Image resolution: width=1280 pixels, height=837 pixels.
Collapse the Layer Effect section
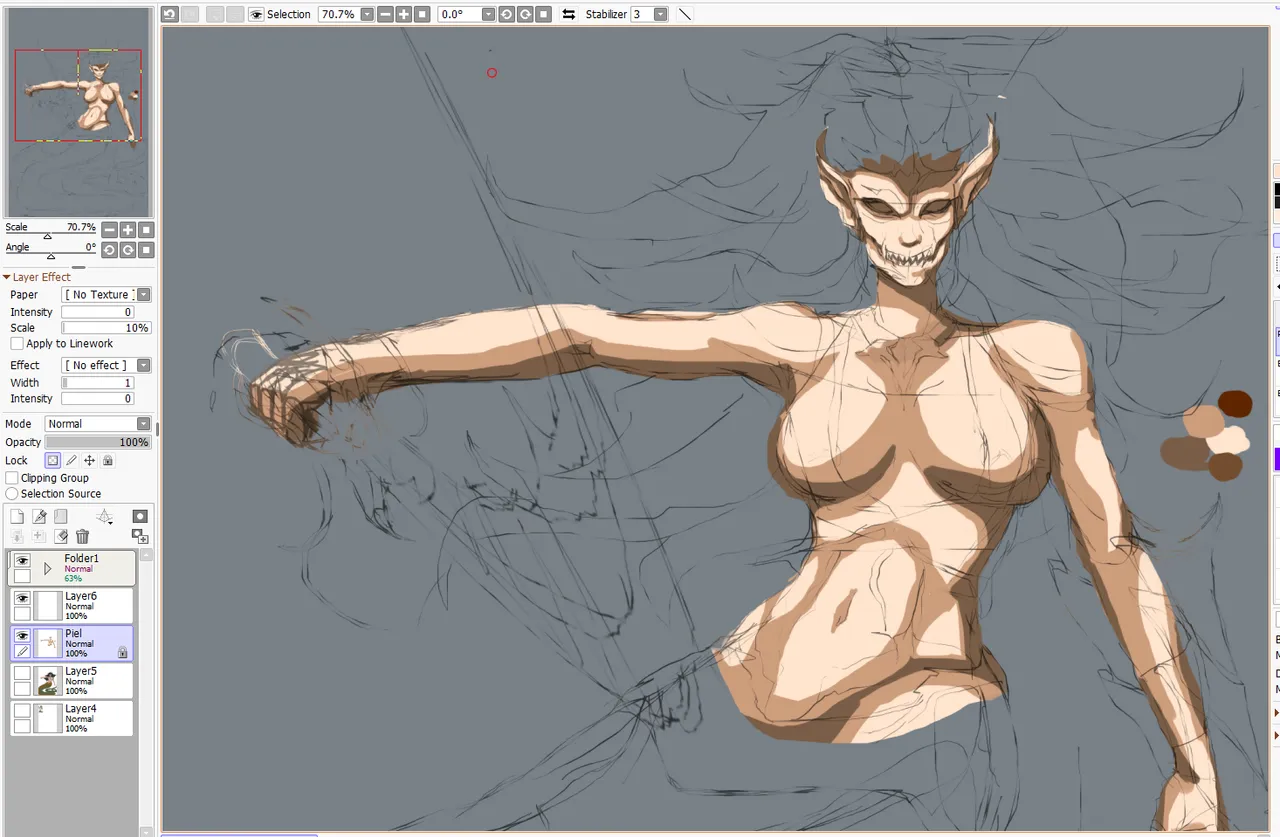click(7, 277)
